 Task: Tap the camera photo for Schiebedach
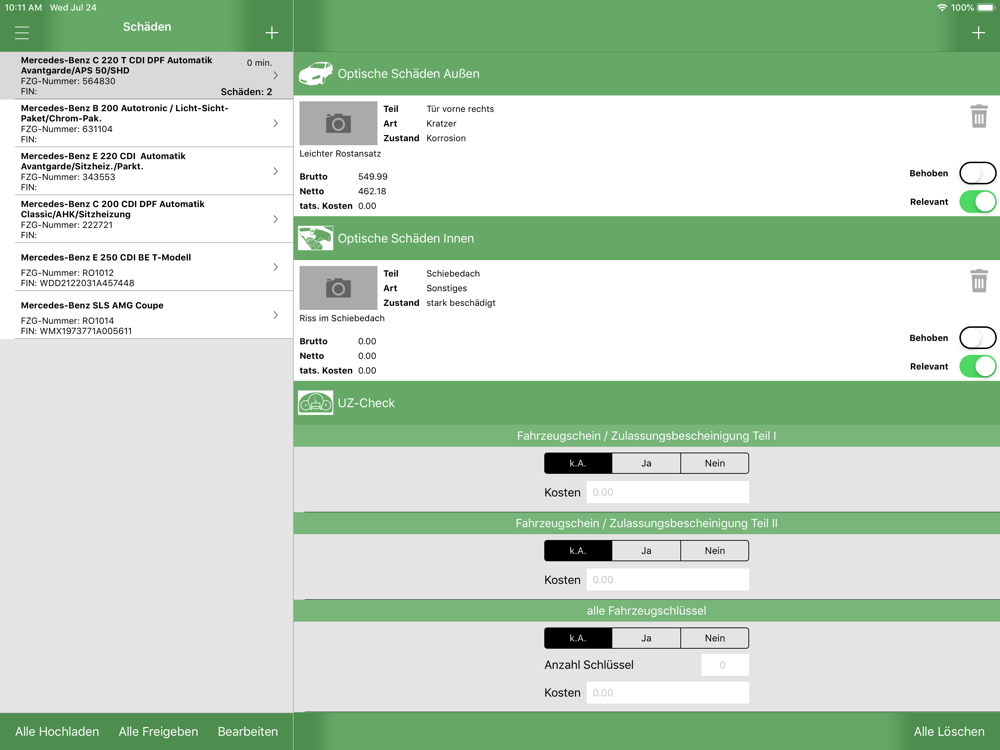[x=338, y=288]
